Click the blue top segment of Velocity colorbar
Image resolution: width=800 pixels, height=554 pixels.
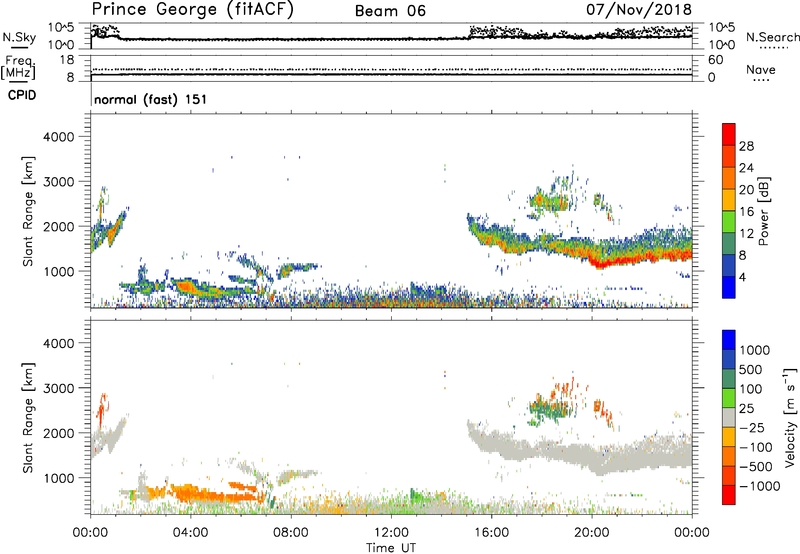click(x=729, y=340)
